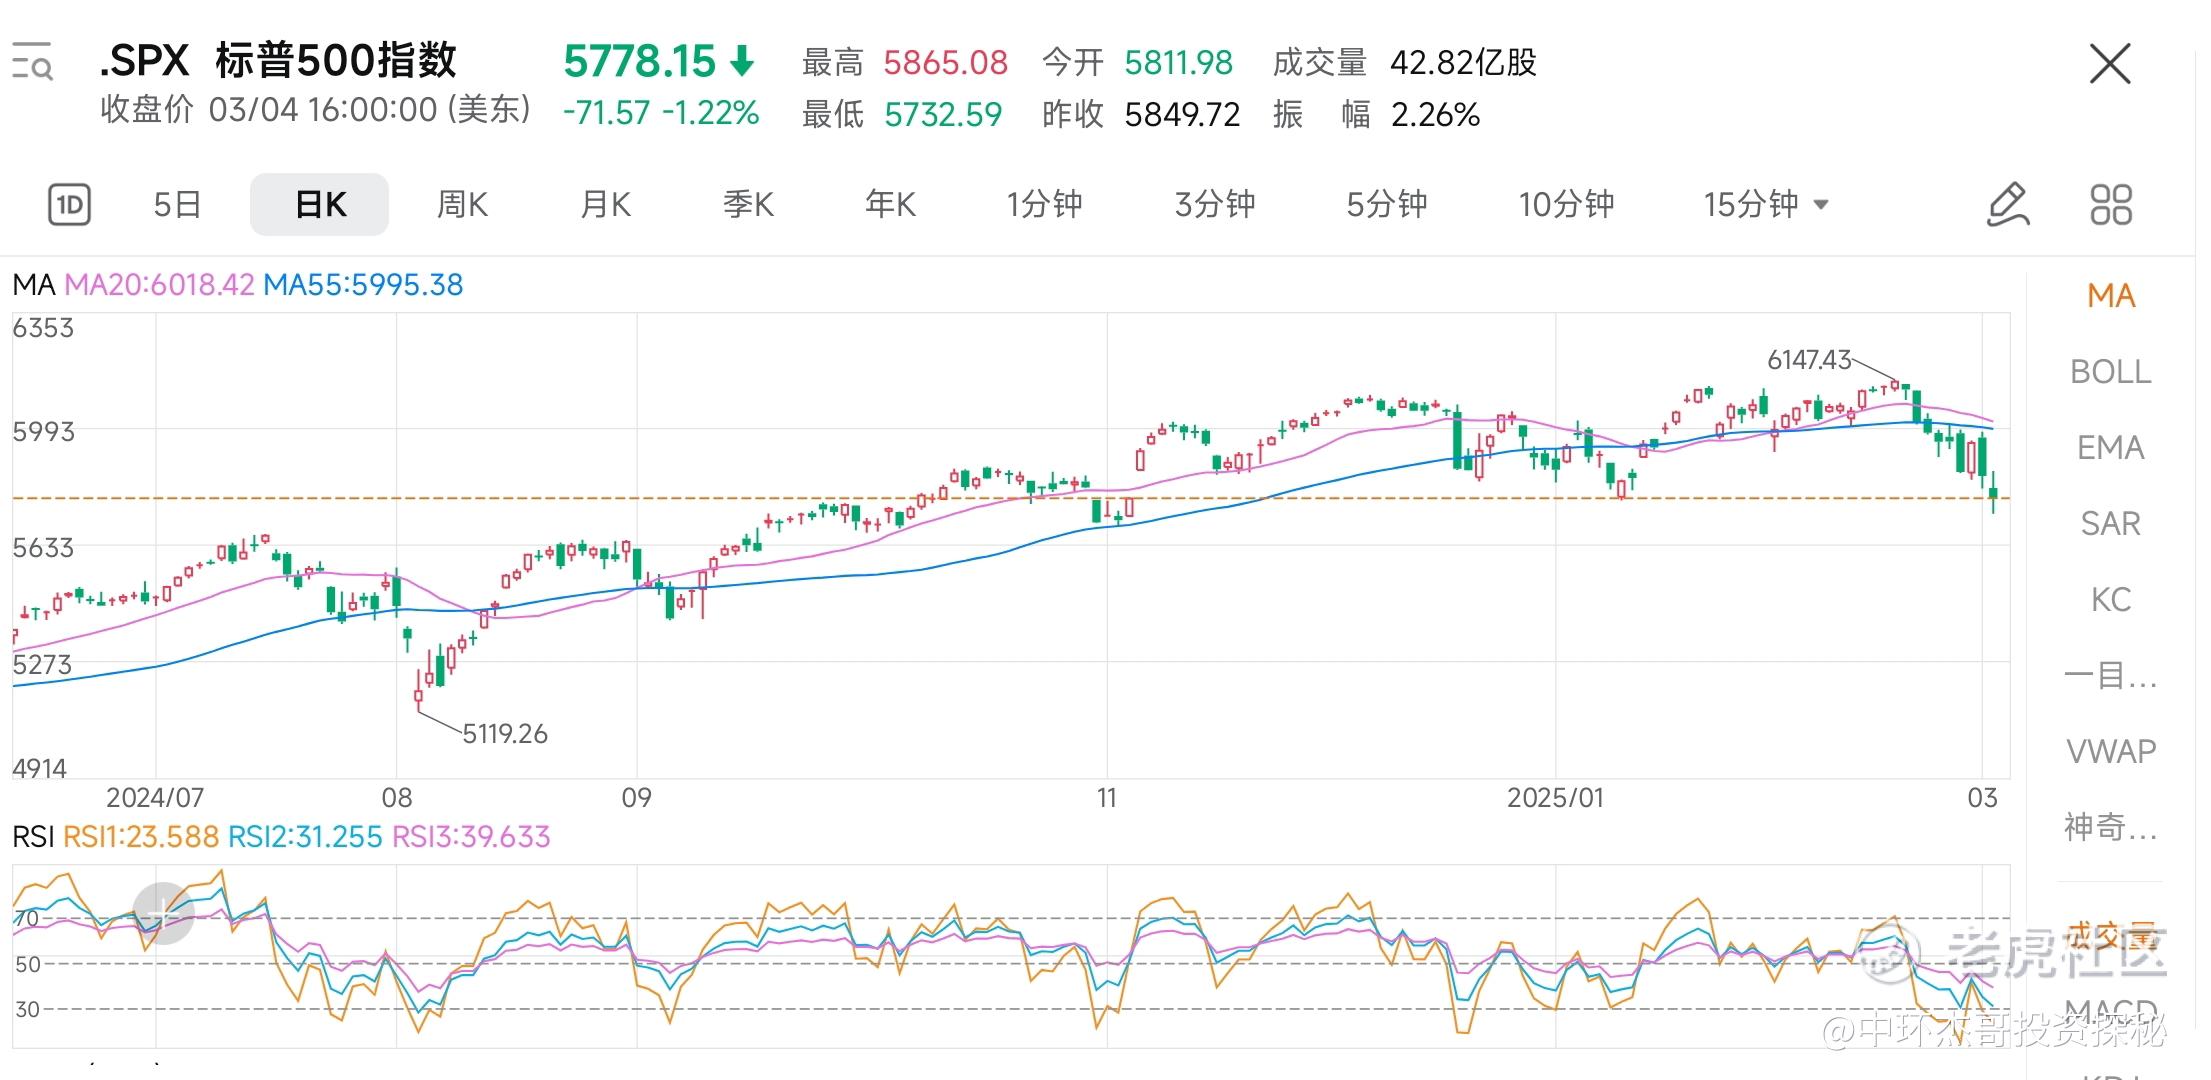Image resolution: width=2211 pixels, height=1080 pixels.
Task: Expand the 15分钟 interval dropdown arrow
Action: [1821, 205]
